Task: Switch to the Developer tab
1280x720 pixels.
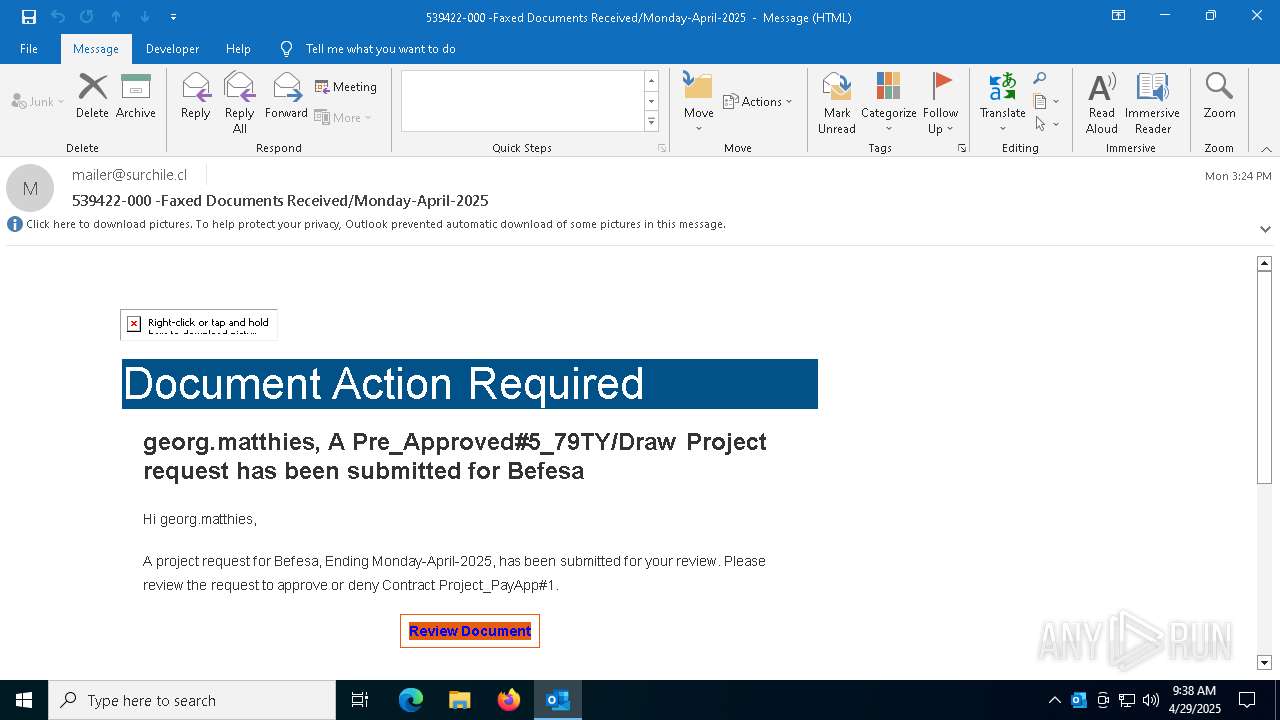Action: point(172,49)
